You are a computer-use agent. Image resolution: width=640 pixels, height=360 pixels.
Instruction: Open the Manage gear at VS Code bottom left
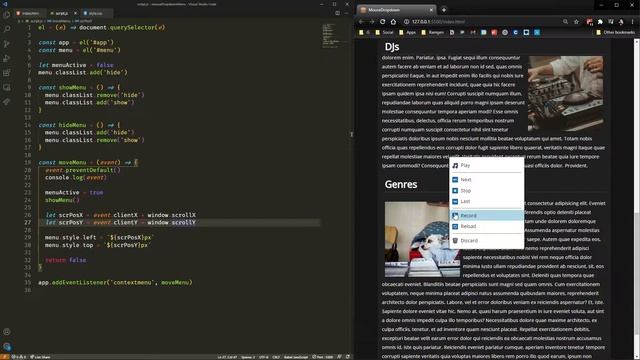click(7, 347)
